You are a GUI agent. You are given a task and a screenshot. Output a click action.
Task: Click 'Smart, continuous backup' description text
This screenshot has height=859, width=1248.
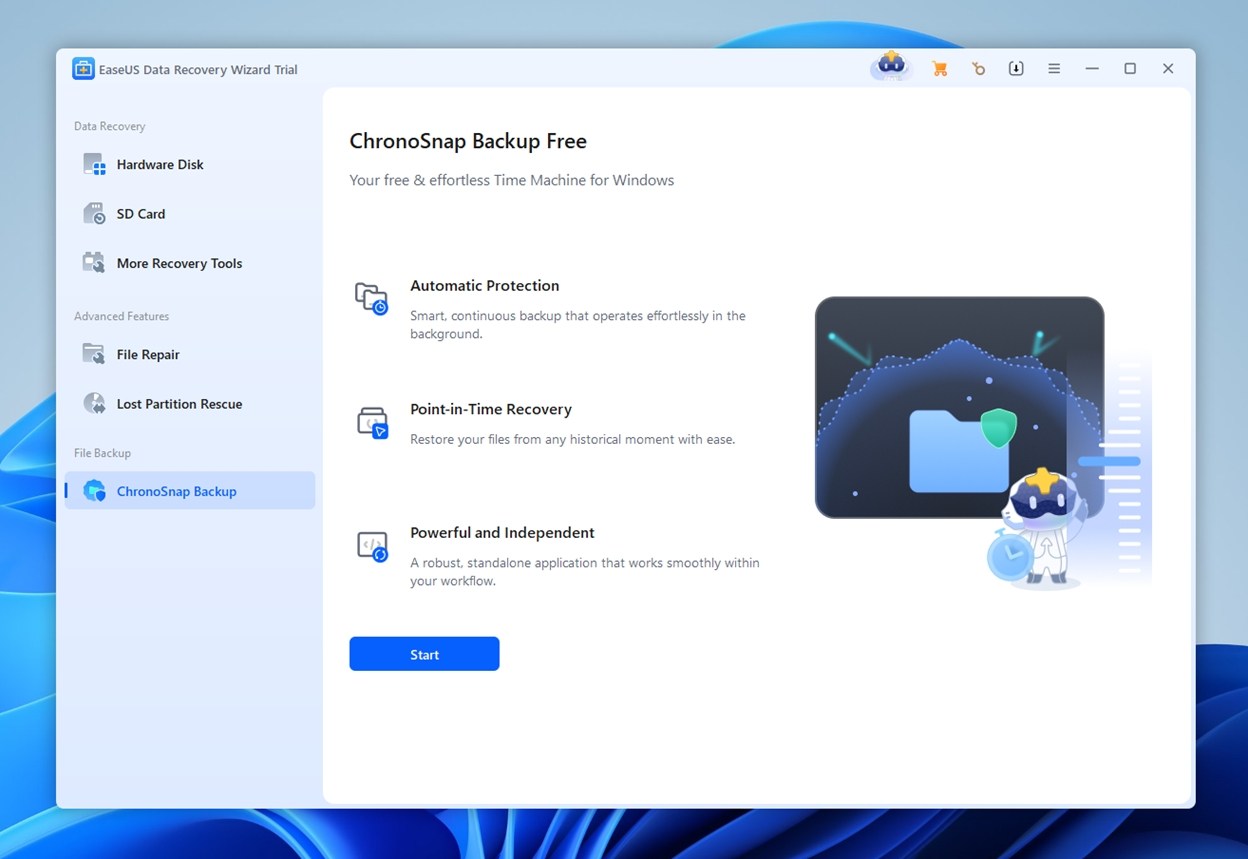[x=578, y=325]
